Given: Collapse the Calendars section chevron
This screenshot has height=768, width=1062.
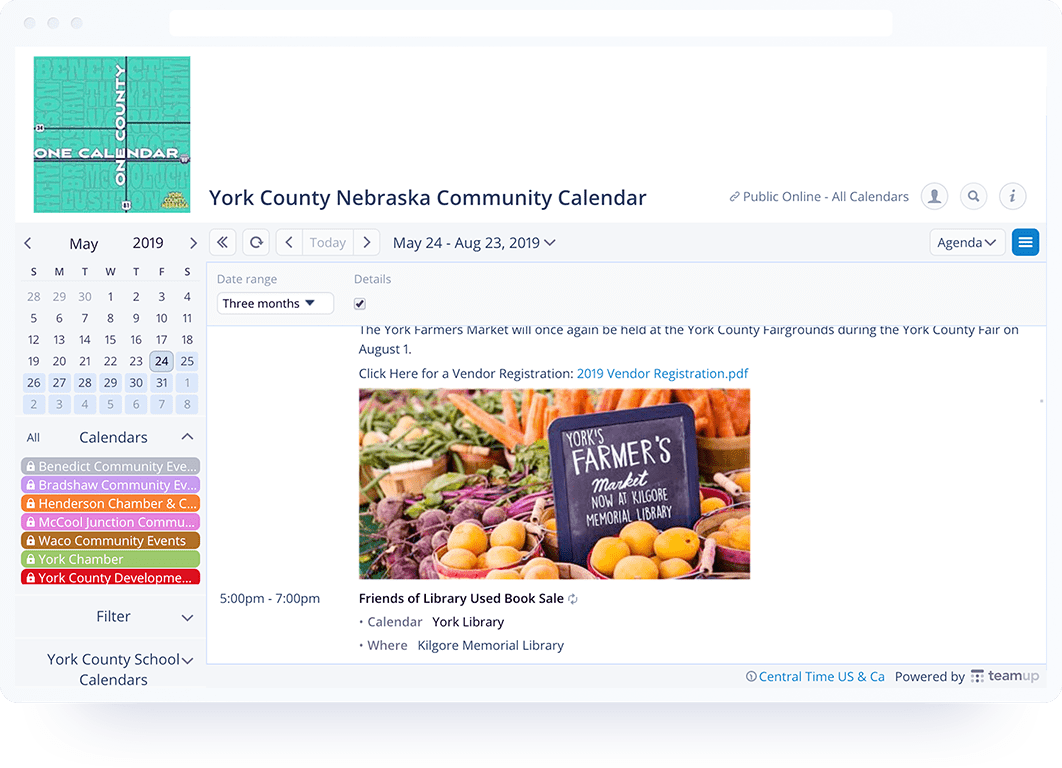Looking at the screenshot, I should (x=188, y=438).
